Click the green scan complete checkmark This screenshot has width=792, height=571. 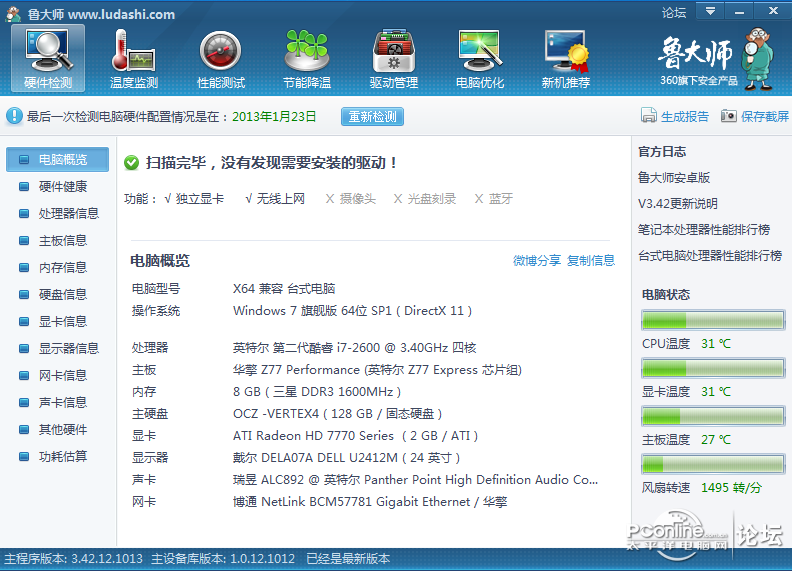[131, 163]
